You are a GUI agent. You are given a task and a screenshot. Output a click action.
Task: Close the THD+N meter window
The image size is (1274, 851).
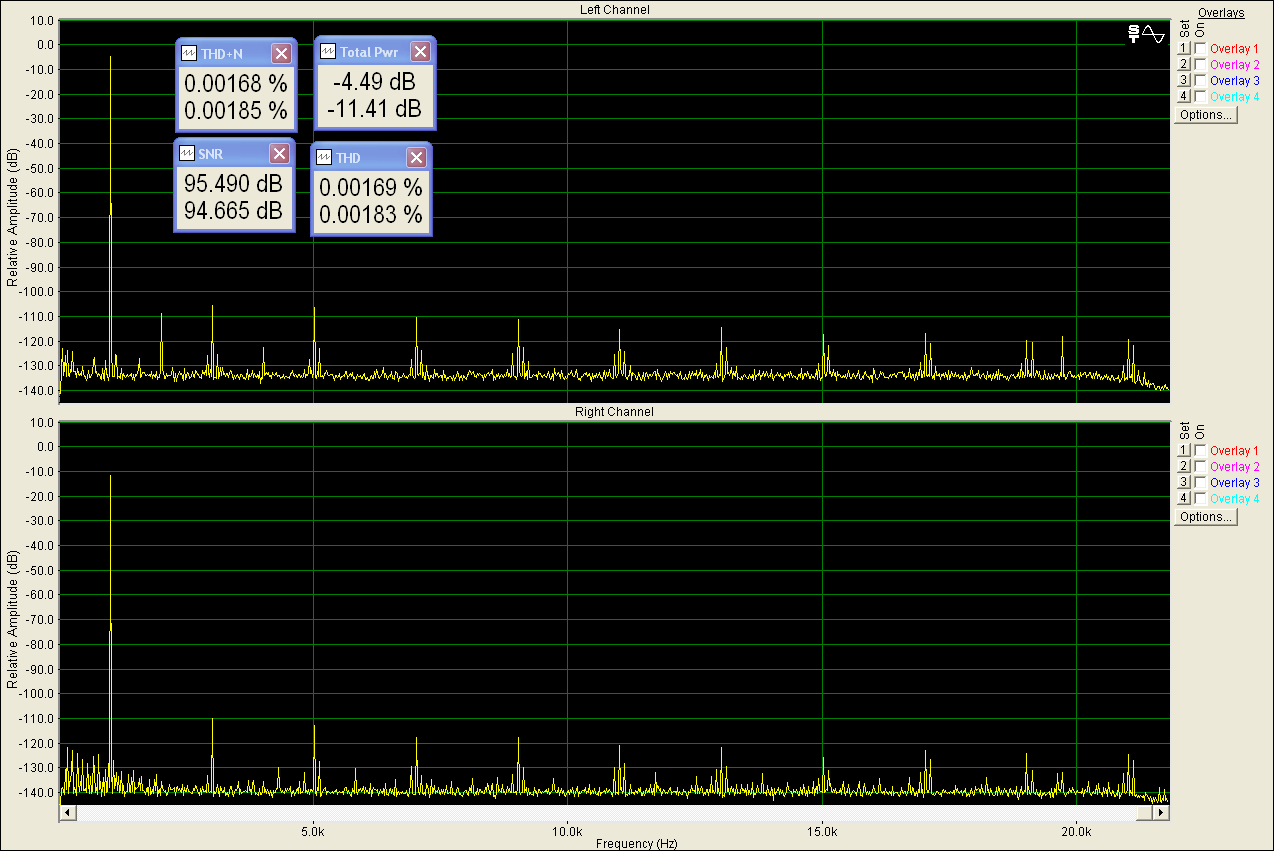click(x=281, y=54)
